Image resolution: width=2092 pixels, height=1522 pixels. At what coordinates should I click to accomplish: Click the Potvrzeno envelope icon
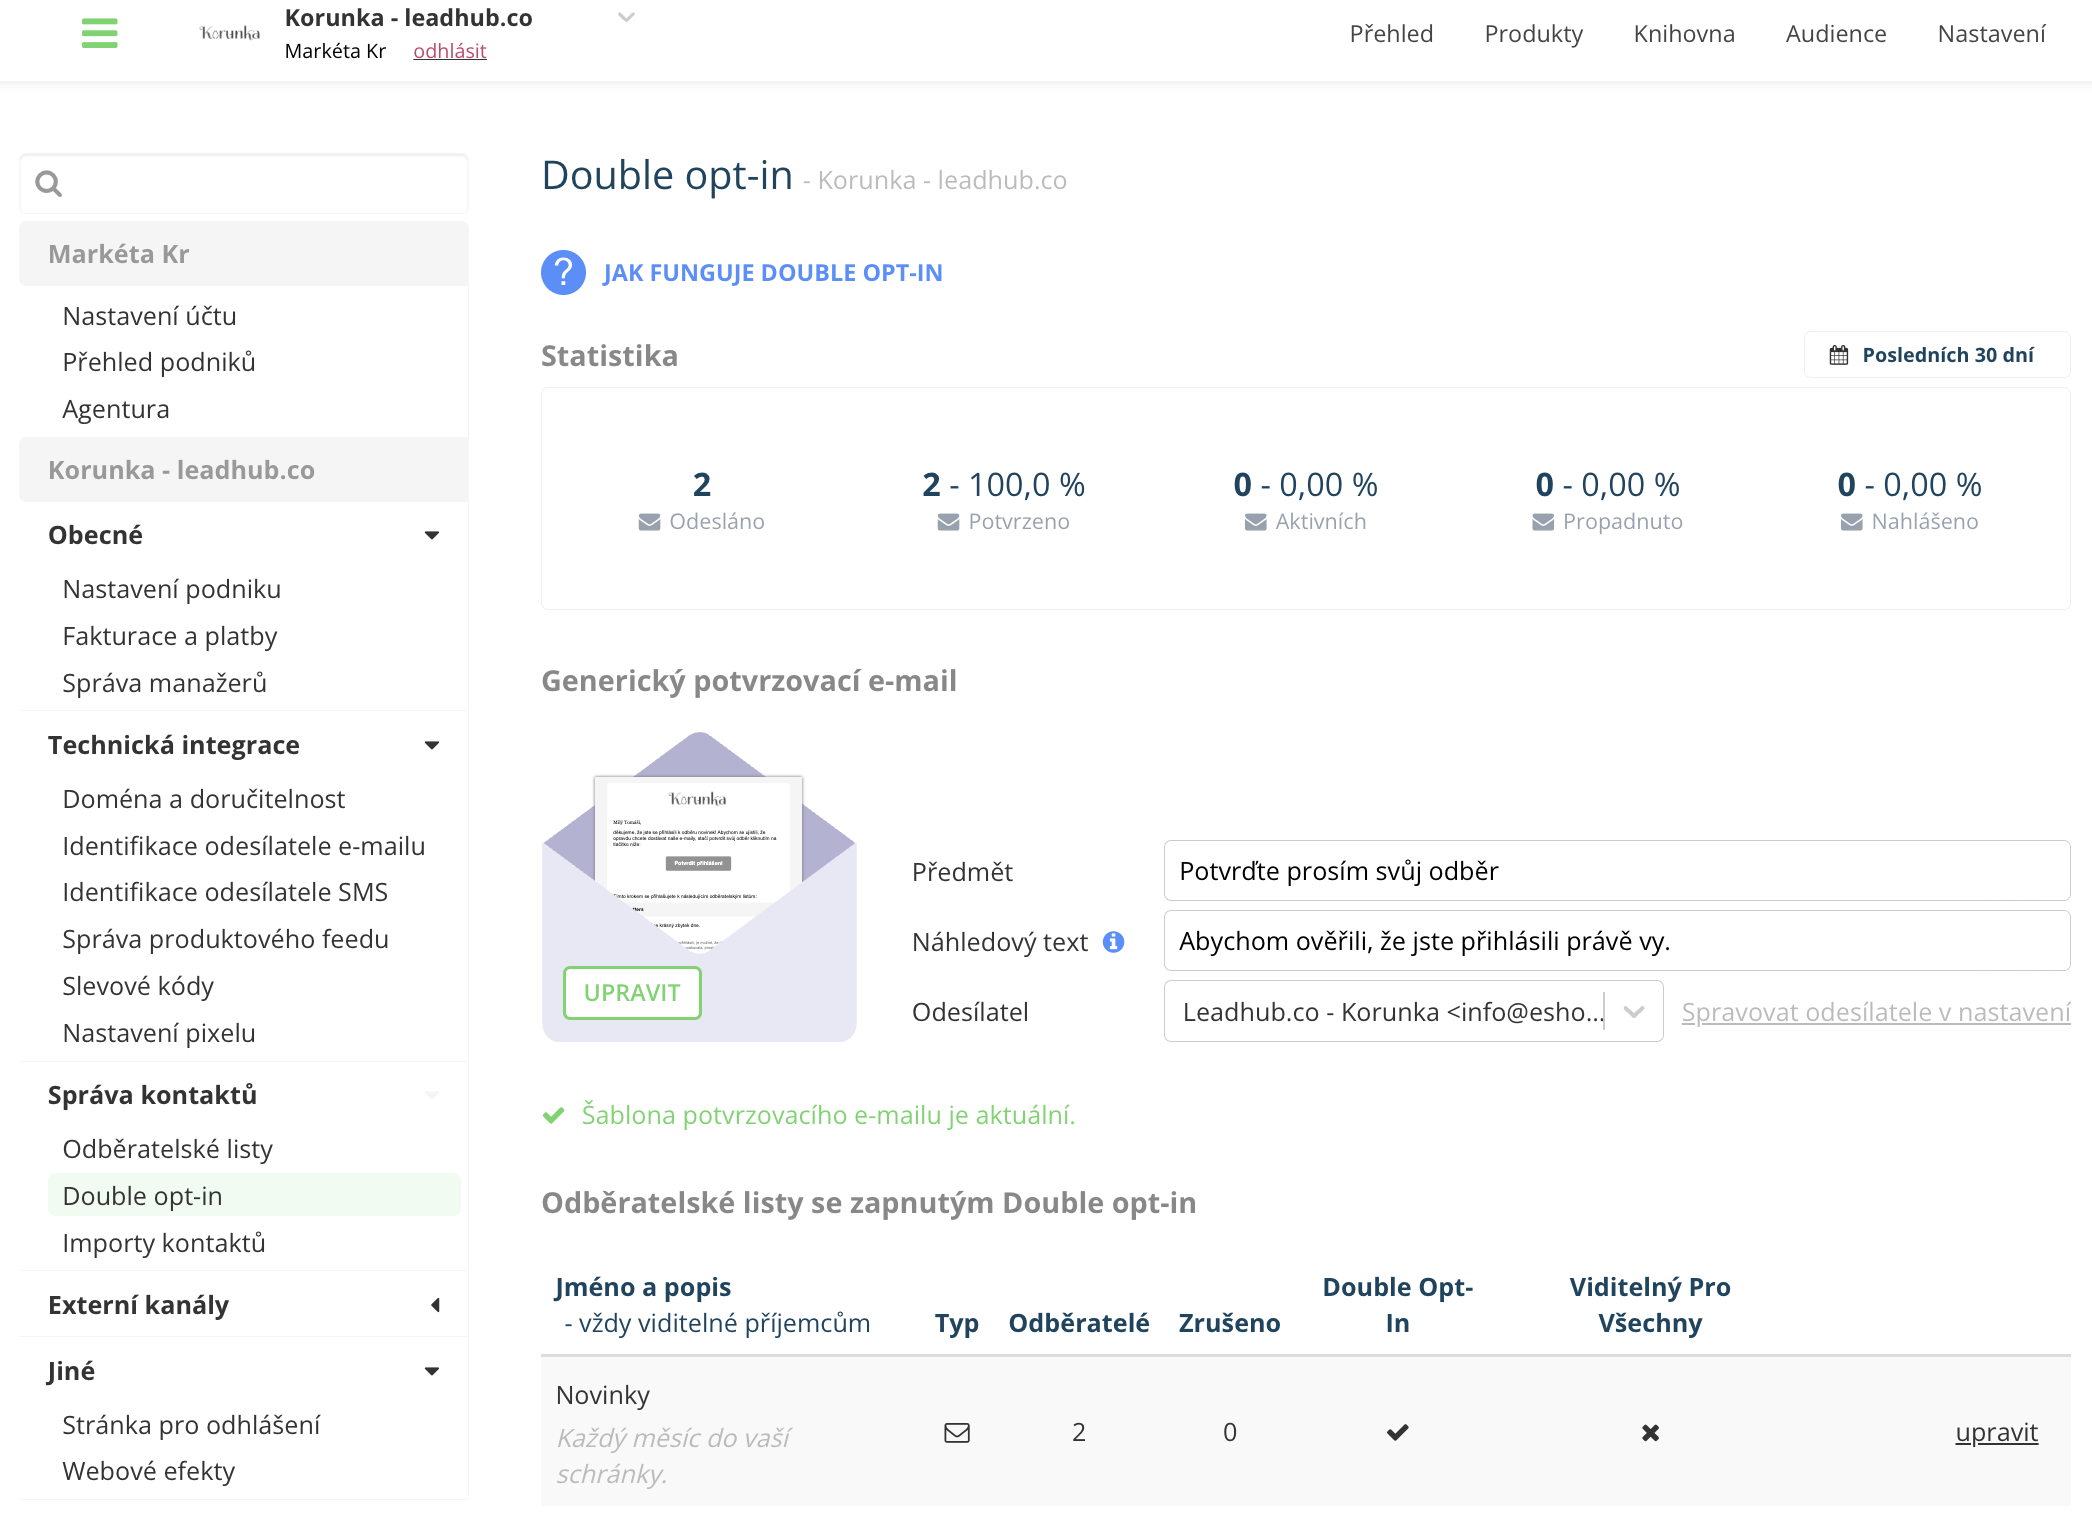coord(948,522)
